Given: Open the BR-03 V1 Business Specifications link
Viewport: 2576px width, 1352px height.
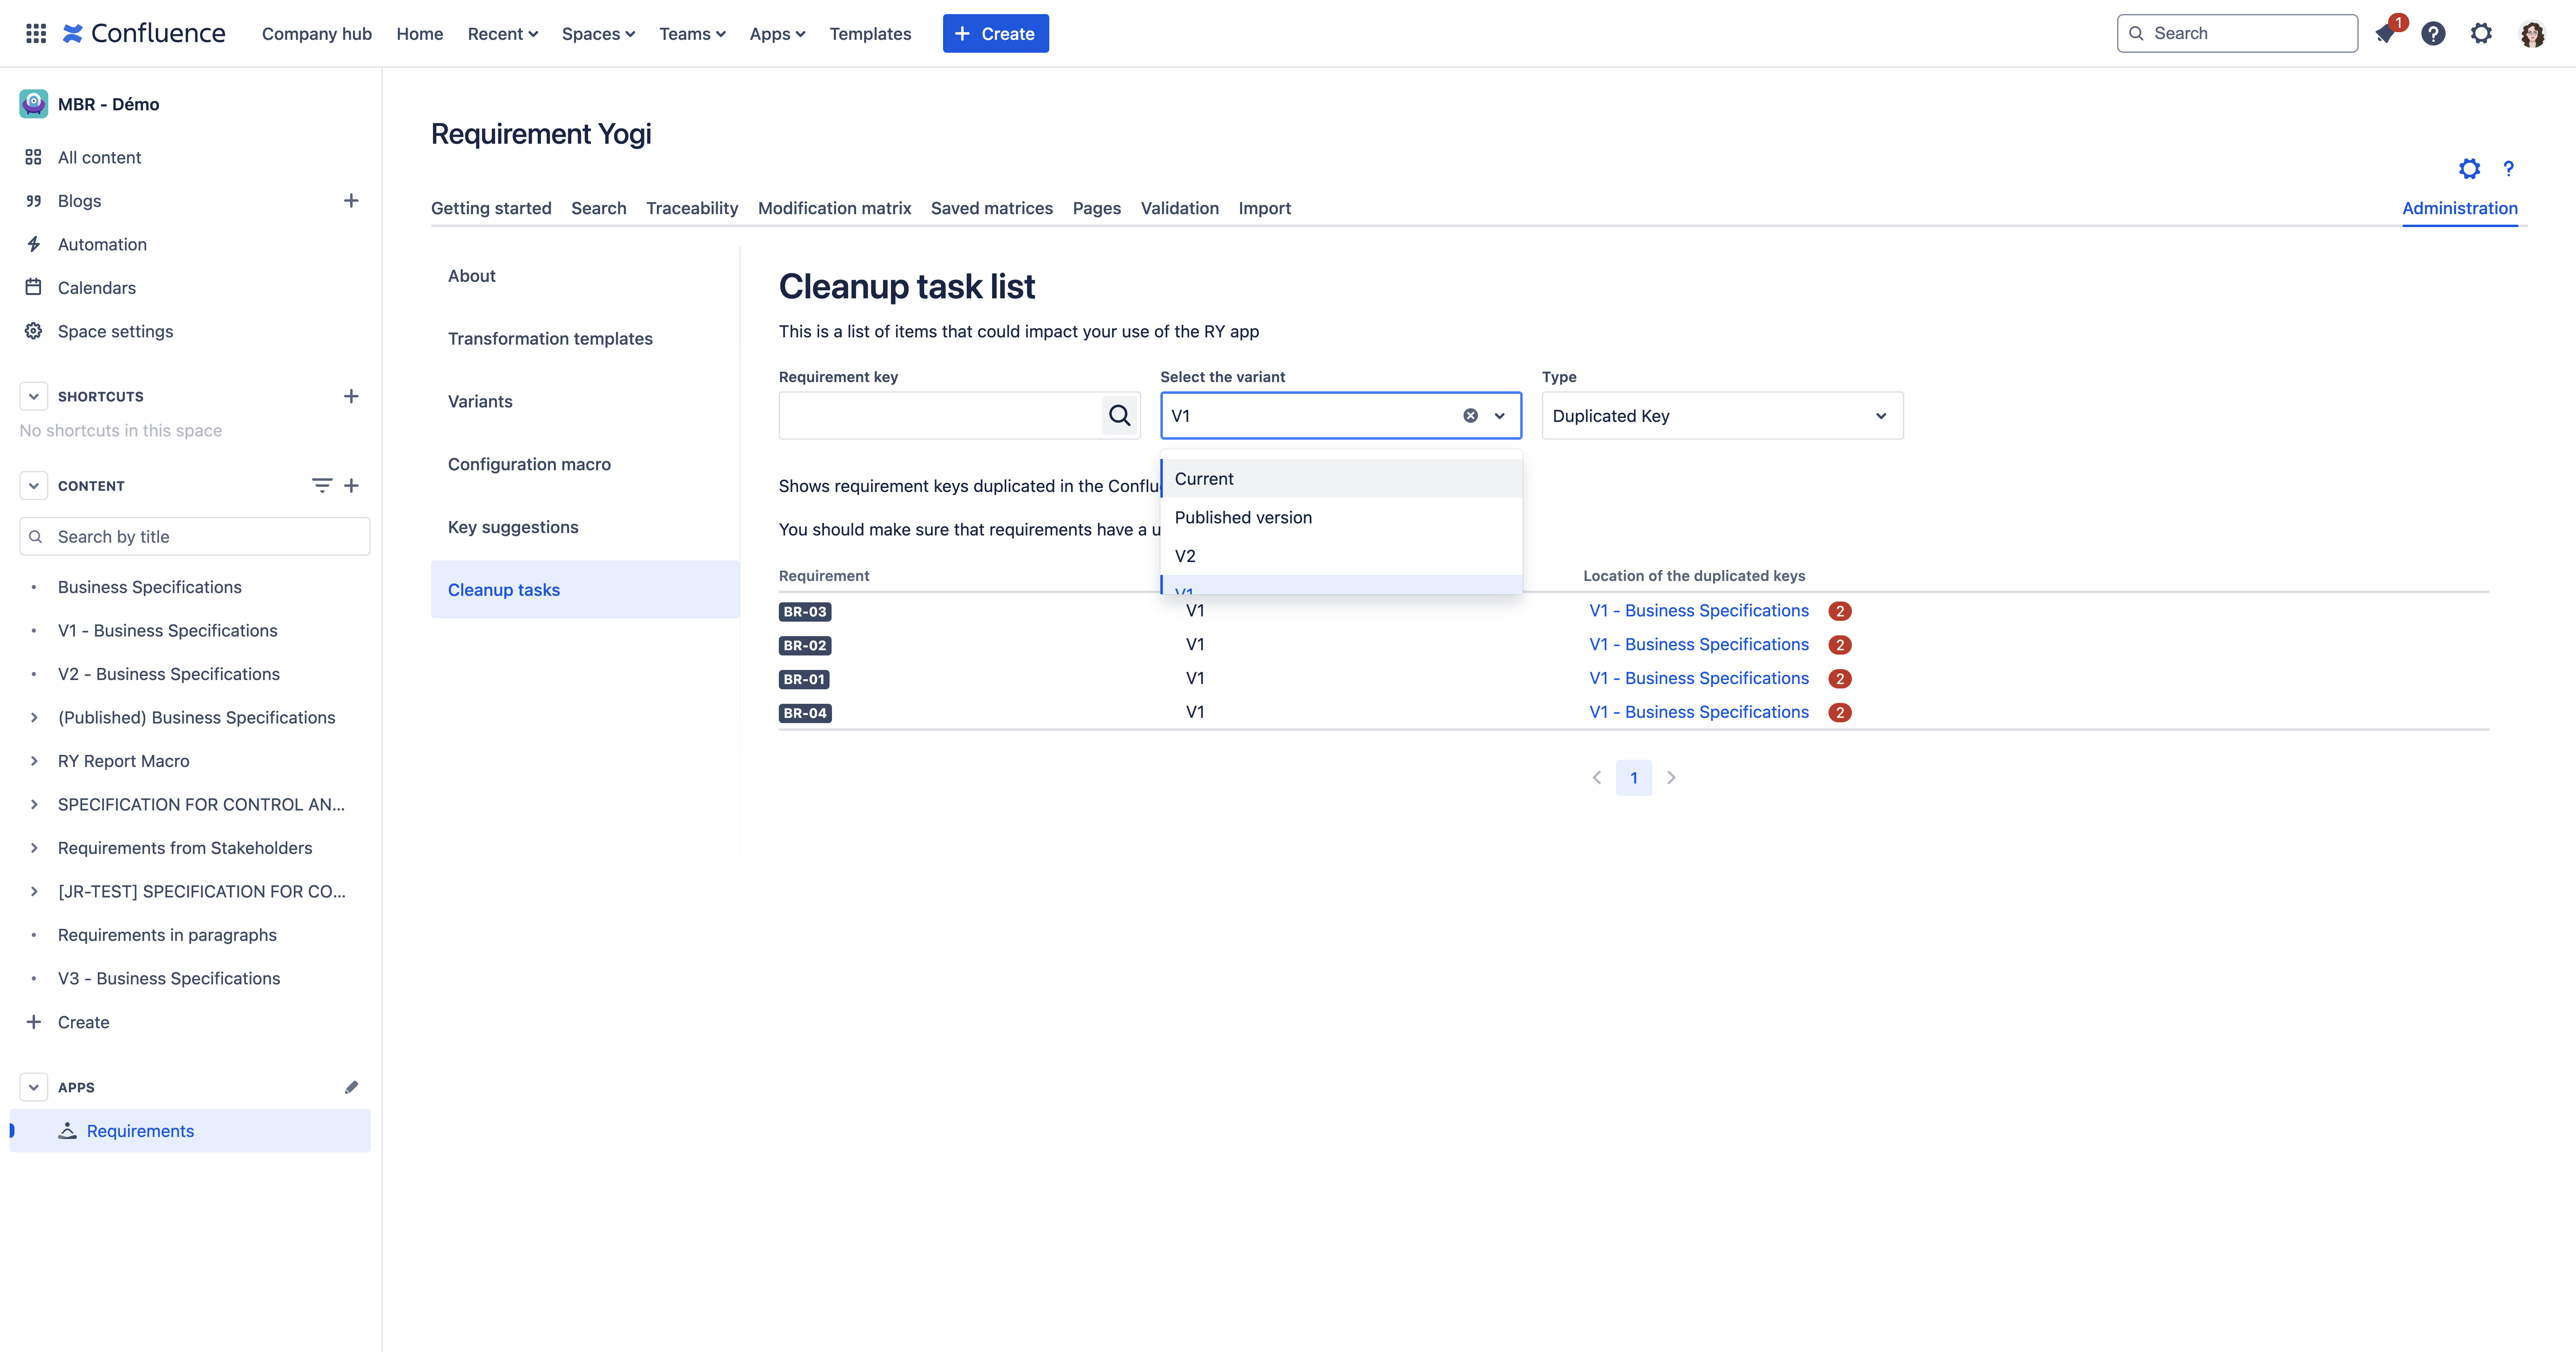Looking at the screenshot, I should point(1698,610).
